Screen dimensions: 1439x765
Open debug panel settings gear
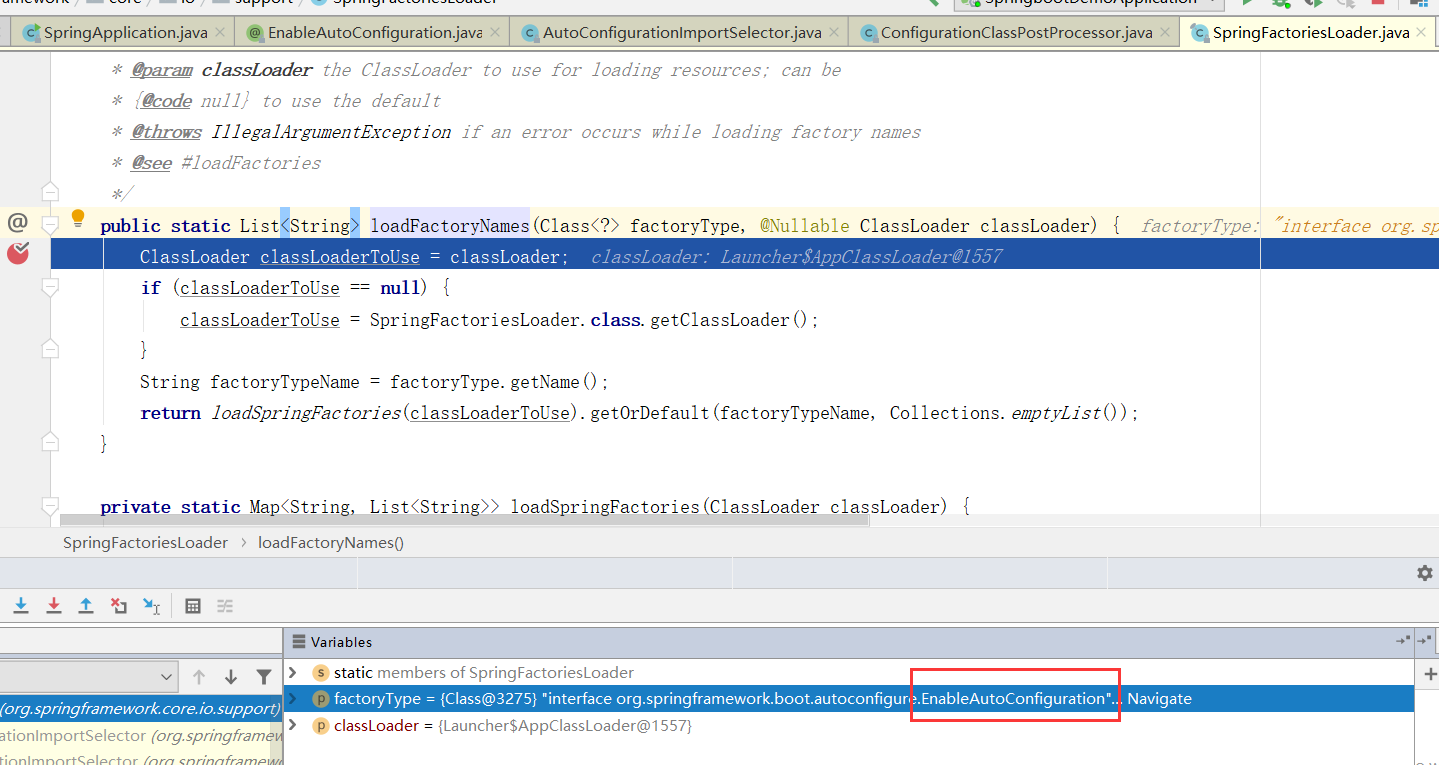(x=1425, y=573)
